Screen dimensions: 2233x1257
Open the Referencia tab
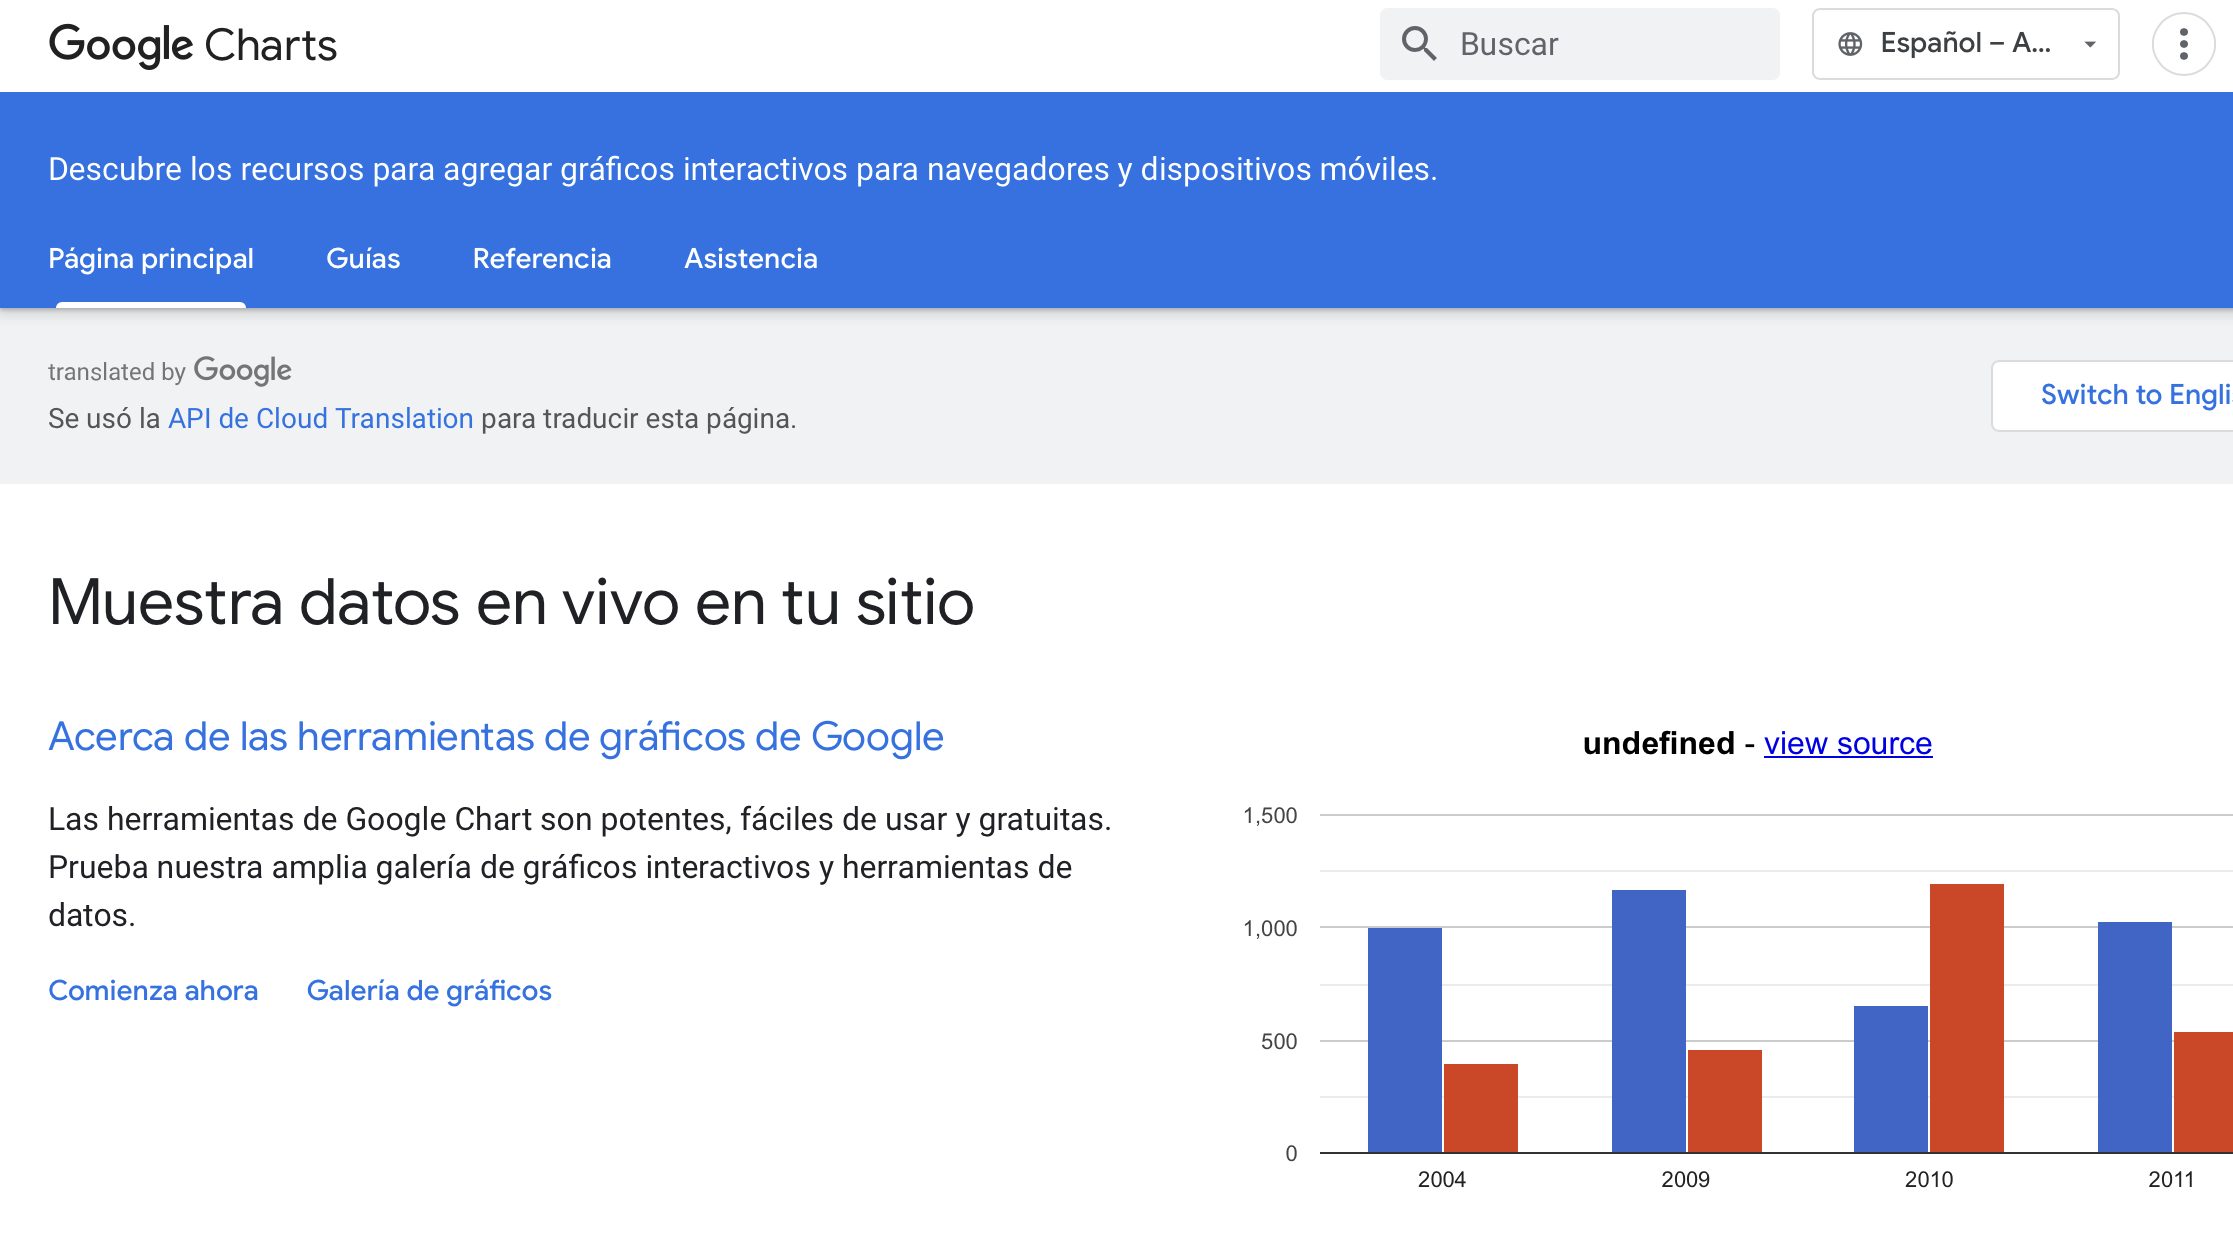pos(541,259)
